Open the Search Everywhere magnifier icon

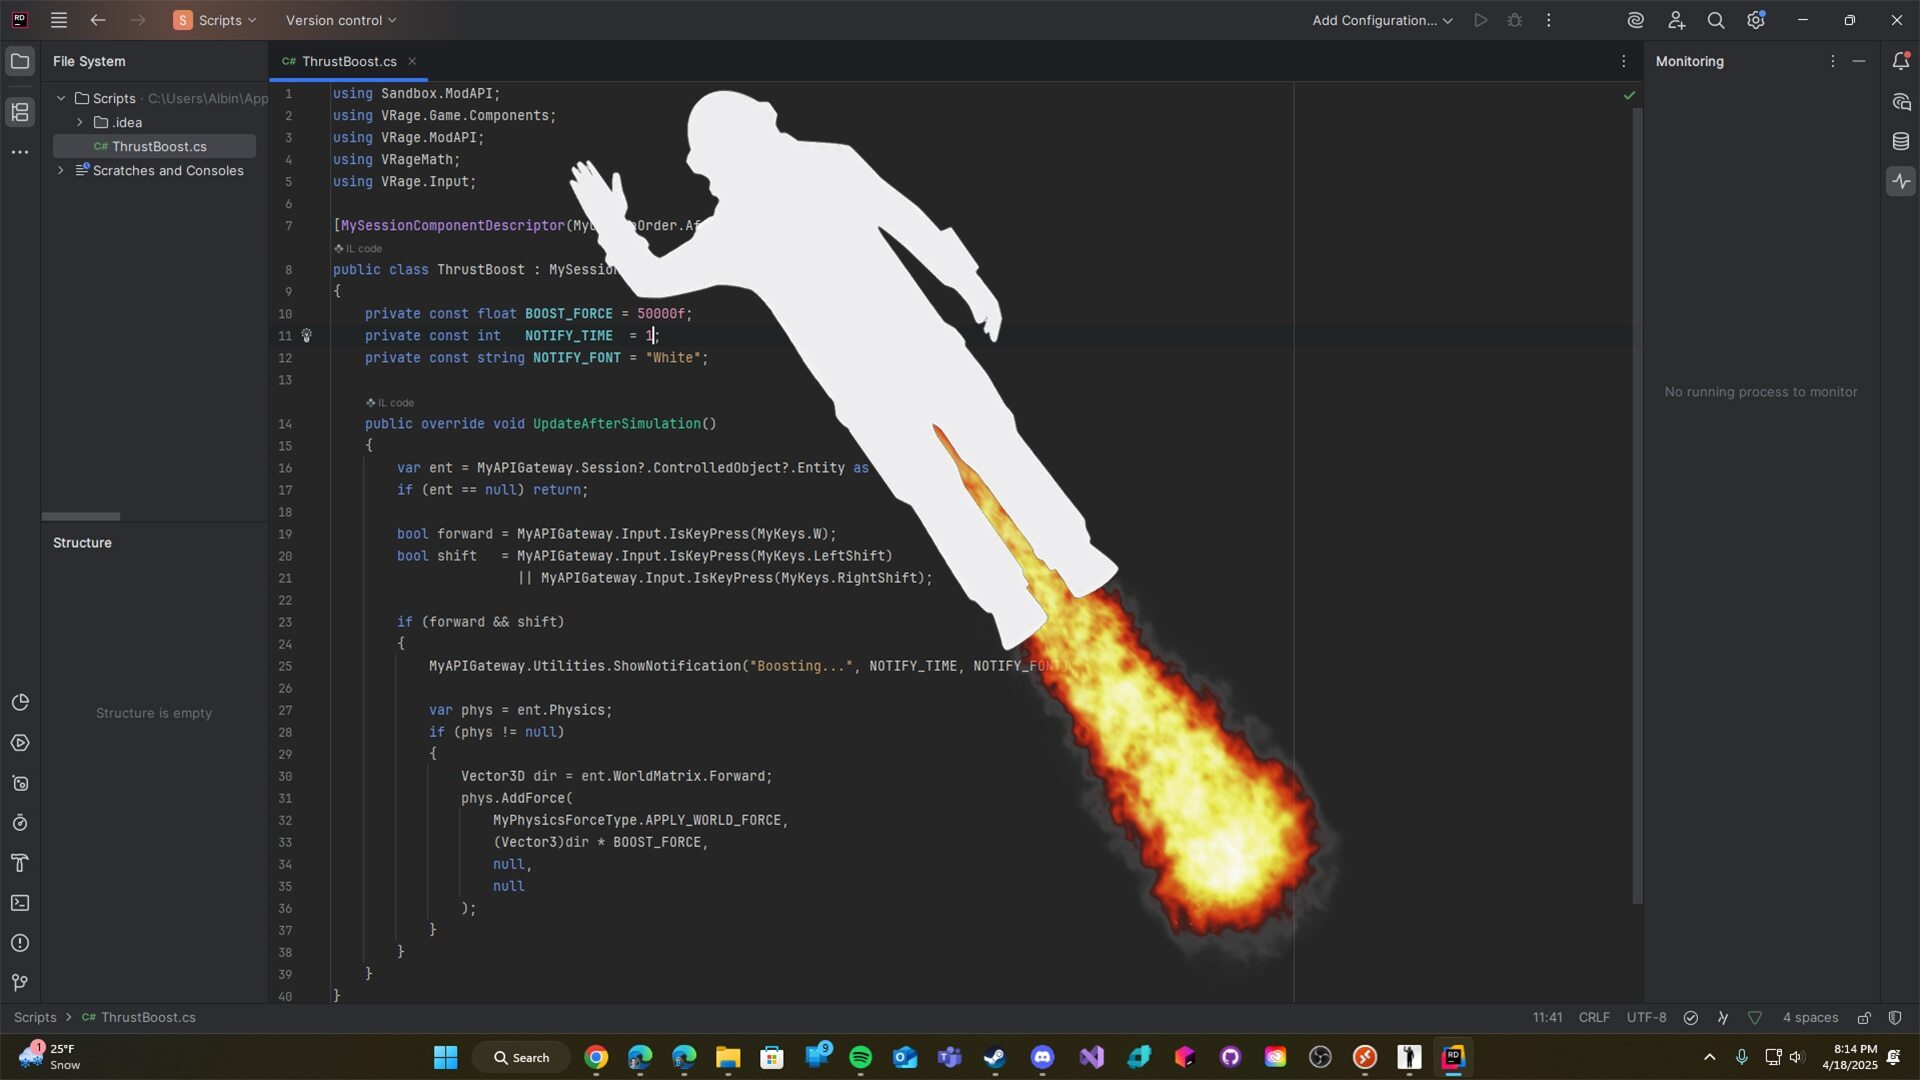coord(1716,20)
